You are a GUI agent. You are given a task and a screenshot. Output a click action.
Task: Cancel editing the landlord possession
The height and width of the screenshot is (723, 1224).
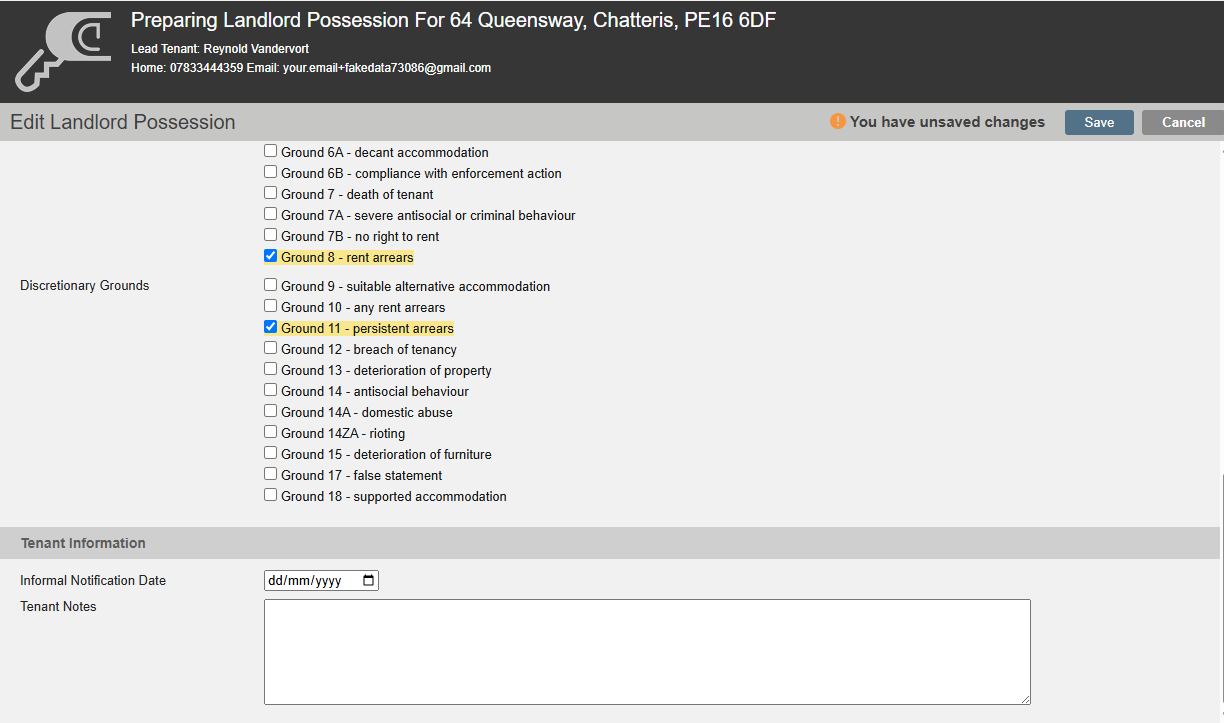click(x=1183, y=122)
